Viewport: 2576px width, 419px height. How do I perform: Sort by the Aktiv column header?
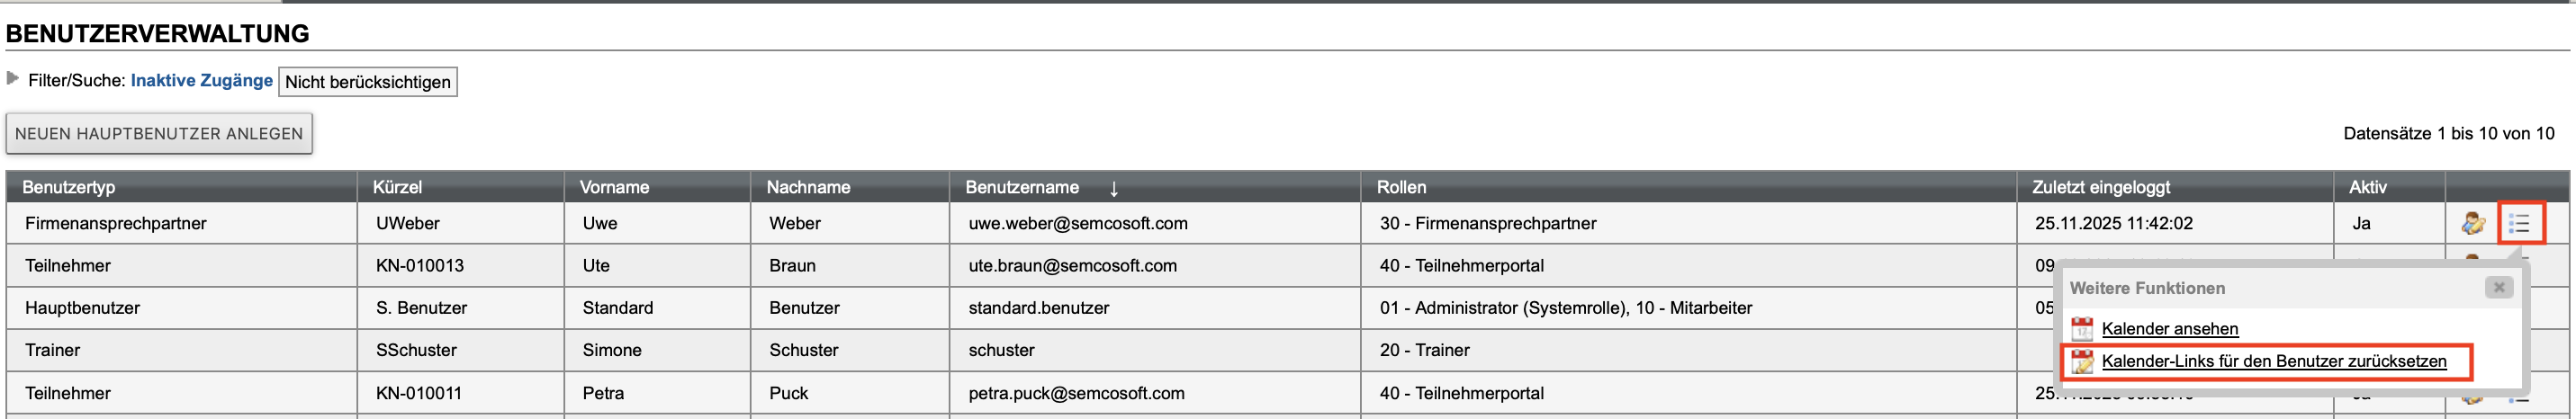point(2367,187)
